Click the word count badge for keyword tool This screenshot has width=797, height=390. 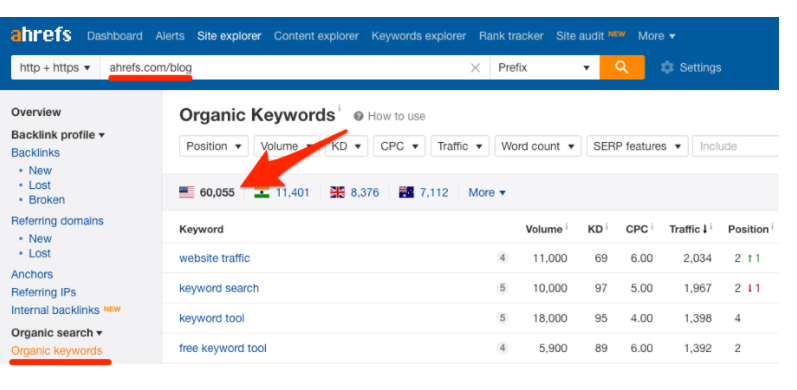pos(502,318)
